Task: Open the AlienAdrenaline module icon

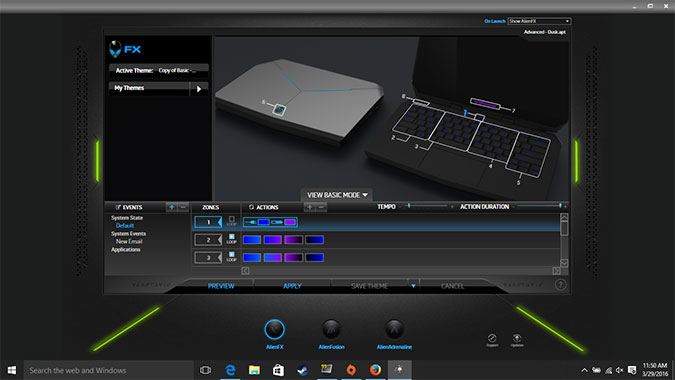Action: [x=394, y=330]
